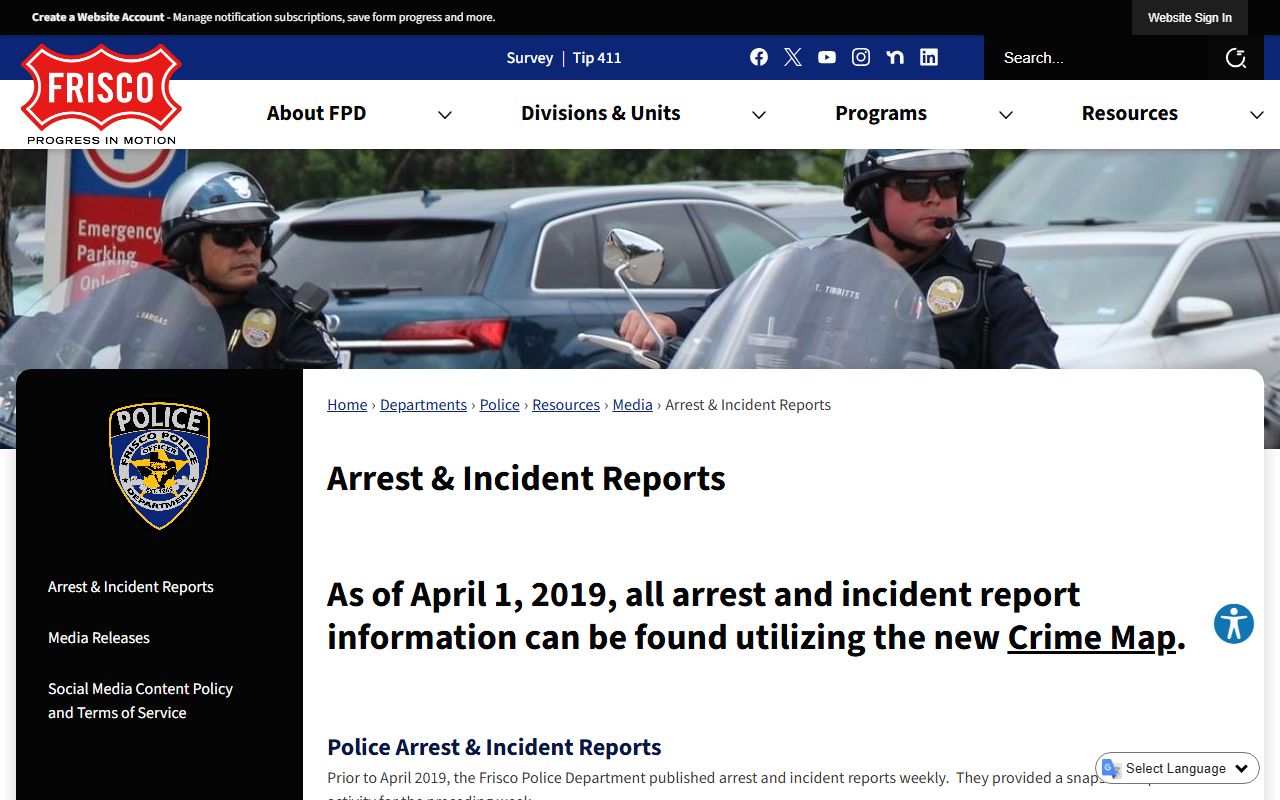The image size is (1280, 800).
Task: Open the accessibility options widget icon
Action: click(1234, 624)
